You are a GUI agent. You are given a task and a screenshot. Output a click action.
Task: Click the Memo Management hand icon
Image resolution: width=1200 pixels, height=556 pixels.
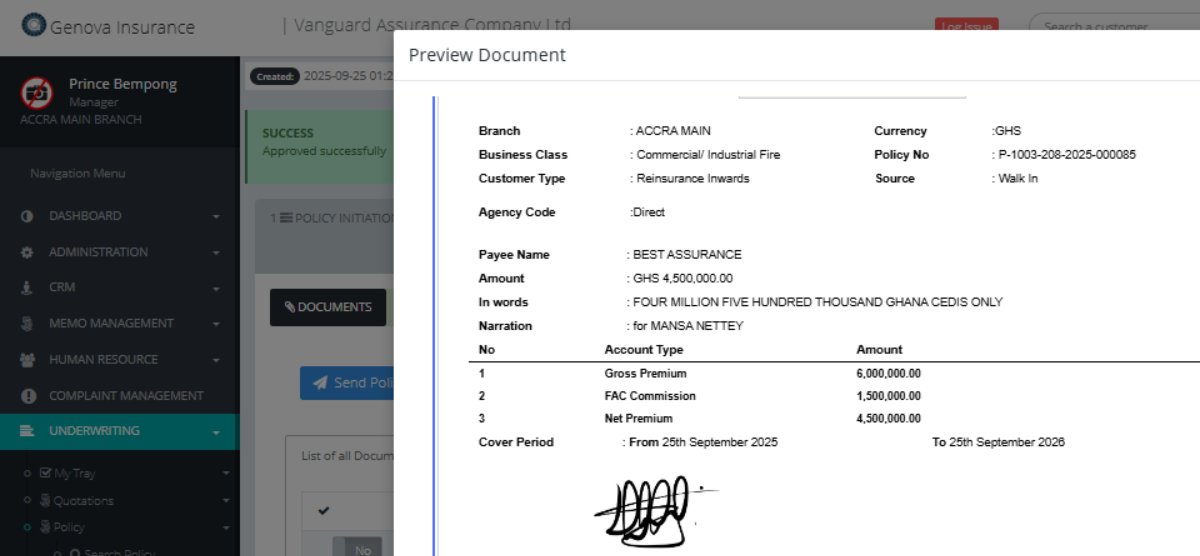coord(28,324)
